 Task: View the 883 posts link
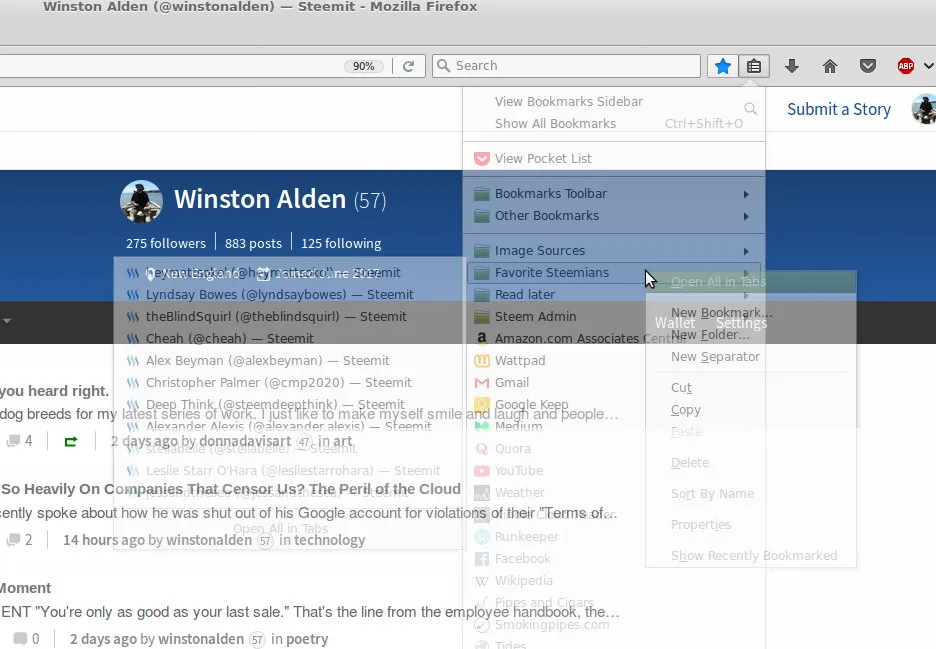[x=253, y=244]
